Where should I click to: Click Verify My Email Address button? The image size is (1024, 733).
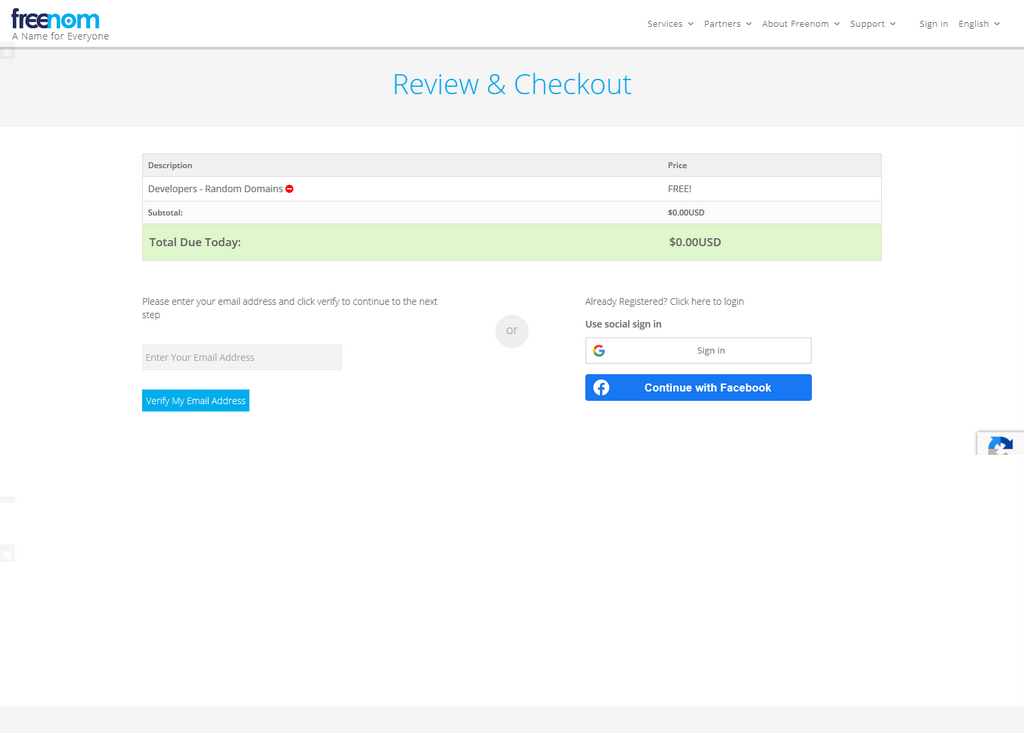(196, 400)
